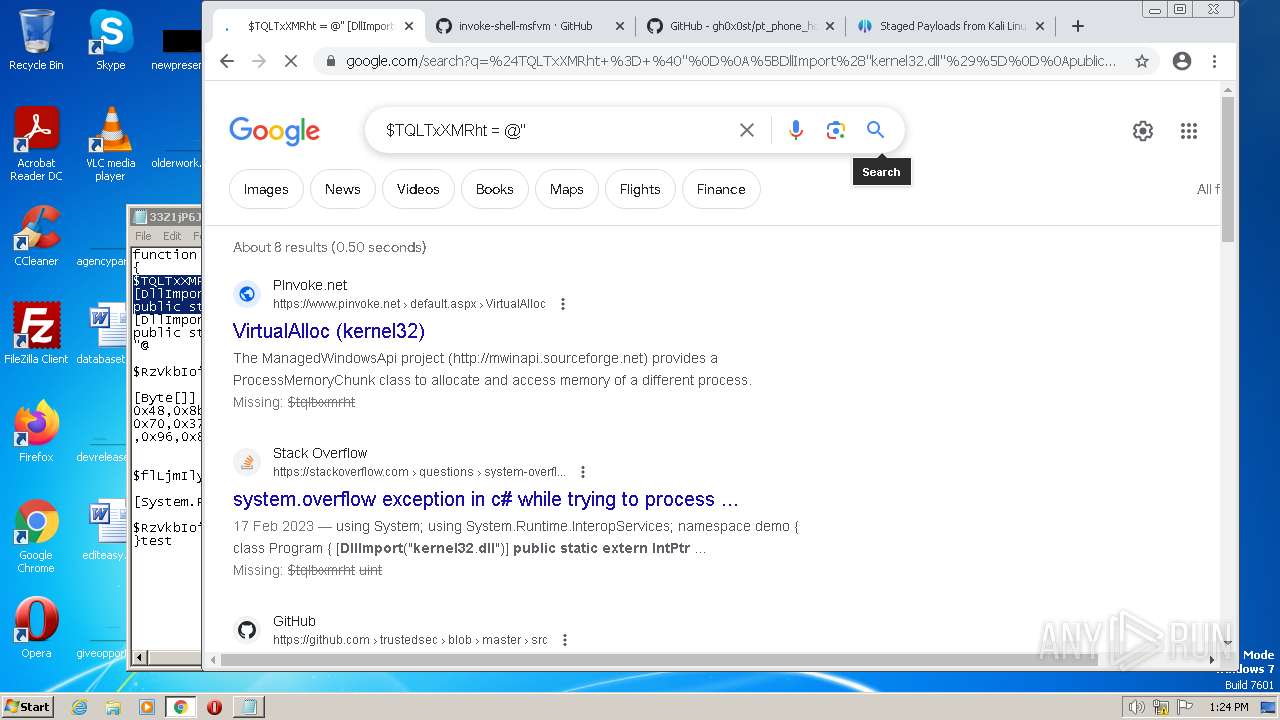Image resolution: width=1280 pixels, height=720 pixels.
Task: Open Chrome profile avatar
Action: tap(1182, 61)
